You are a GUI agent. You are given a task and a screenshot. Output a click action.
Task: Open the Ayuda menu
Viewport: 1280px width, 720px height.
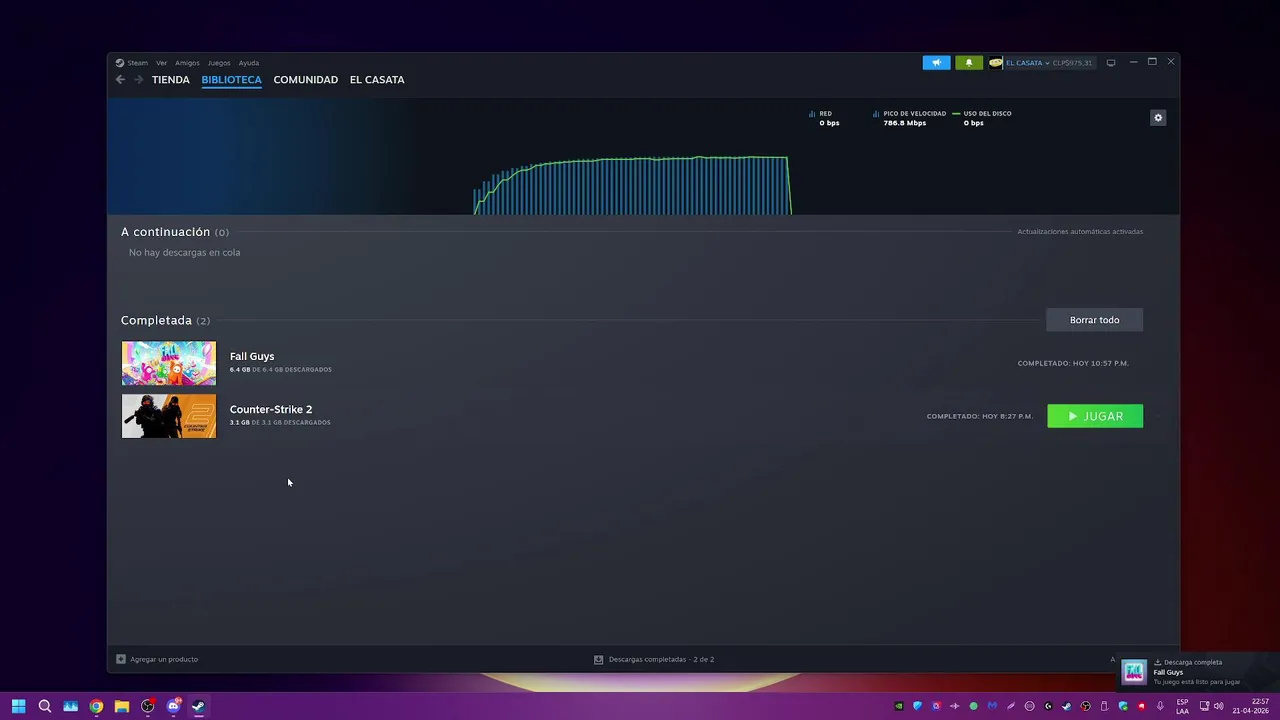[249, 63]
